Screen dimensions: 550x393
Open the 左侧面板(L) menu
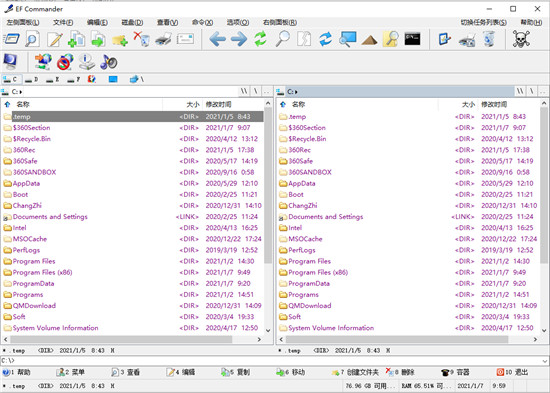point(23,22)
